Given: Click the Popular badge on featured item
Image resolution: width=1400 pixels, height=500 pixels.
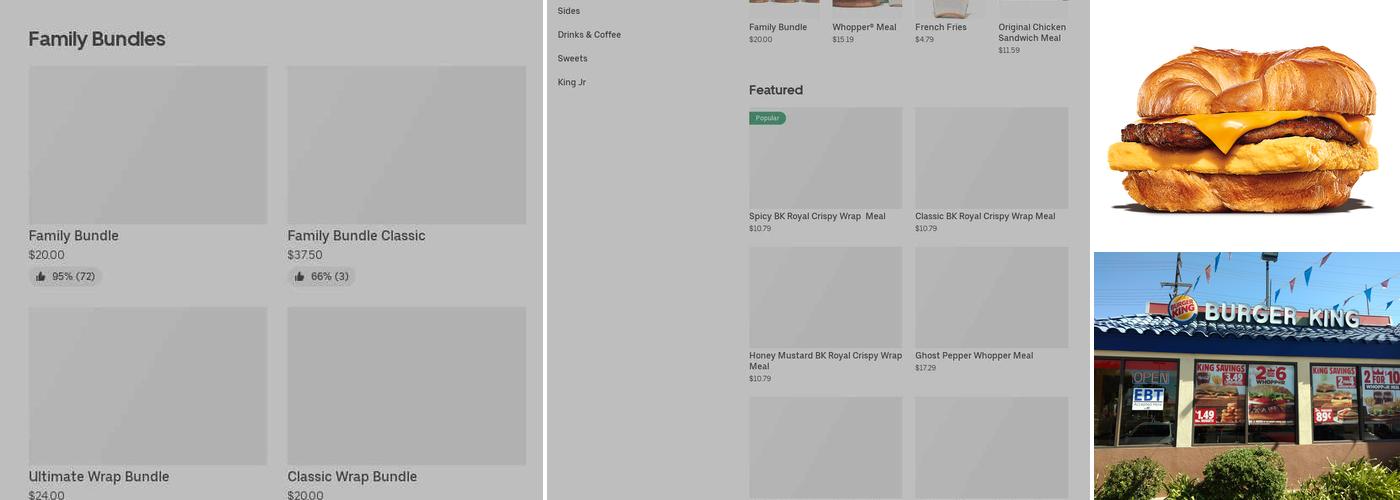Looking at the screenshot, I should pyautogui.click(x=767, y=118).
